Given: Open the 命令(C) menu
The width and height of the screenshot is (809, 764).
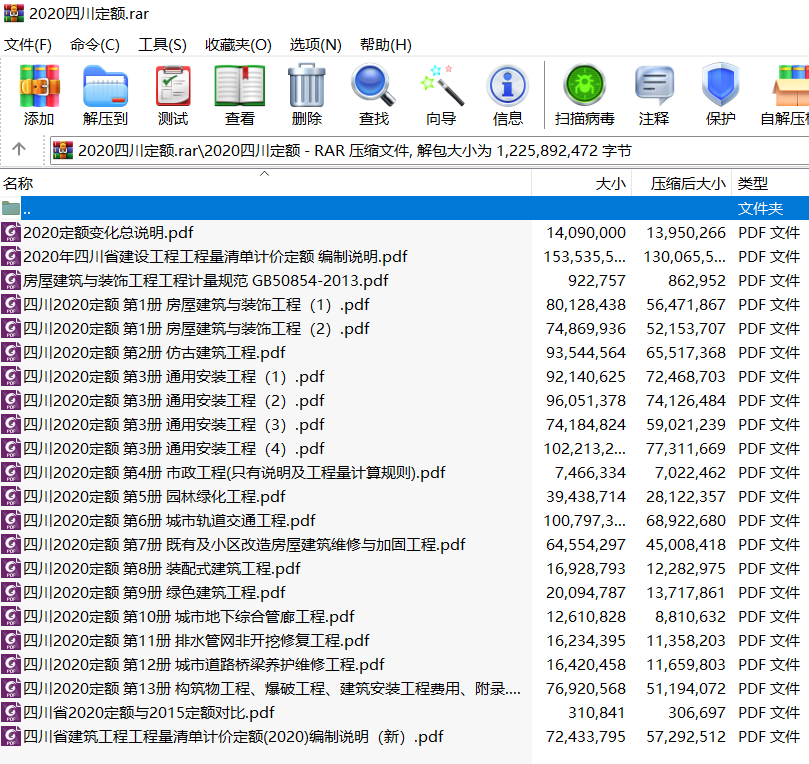Looking at the screenshot, I should tap(95, 45).
